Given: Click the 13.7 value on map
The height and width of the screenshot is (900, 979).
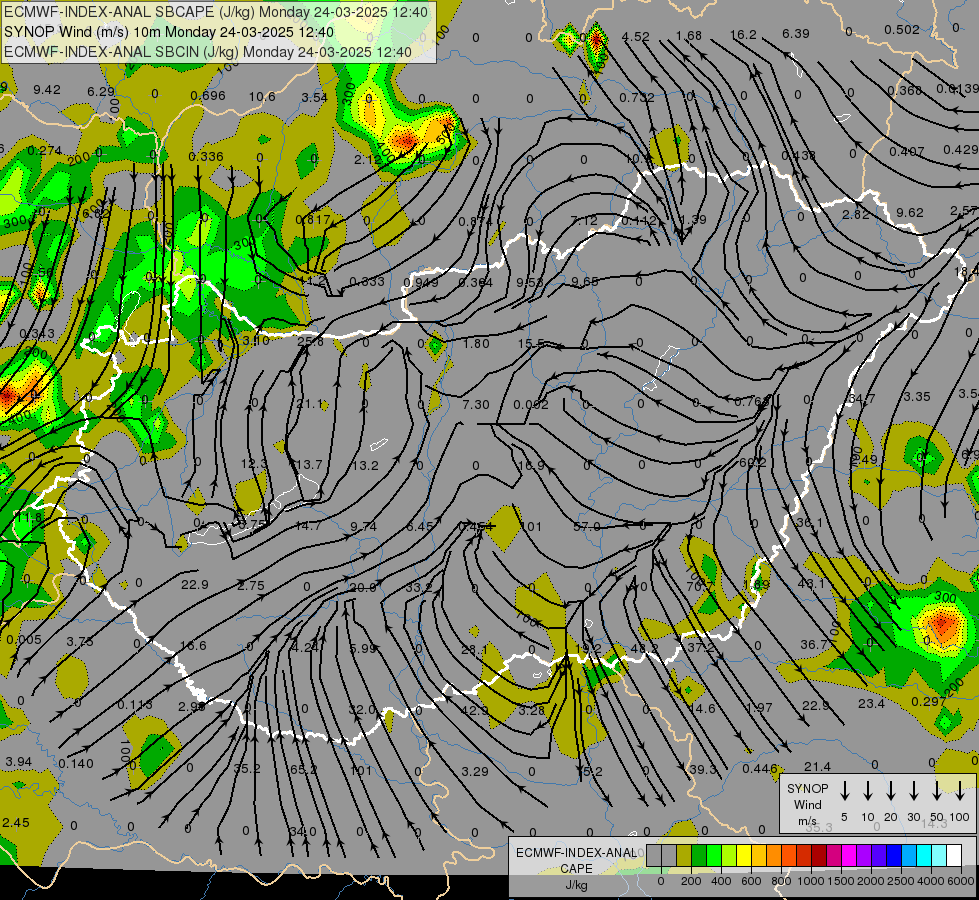Looking at the screenshot, I should point(310,465).
